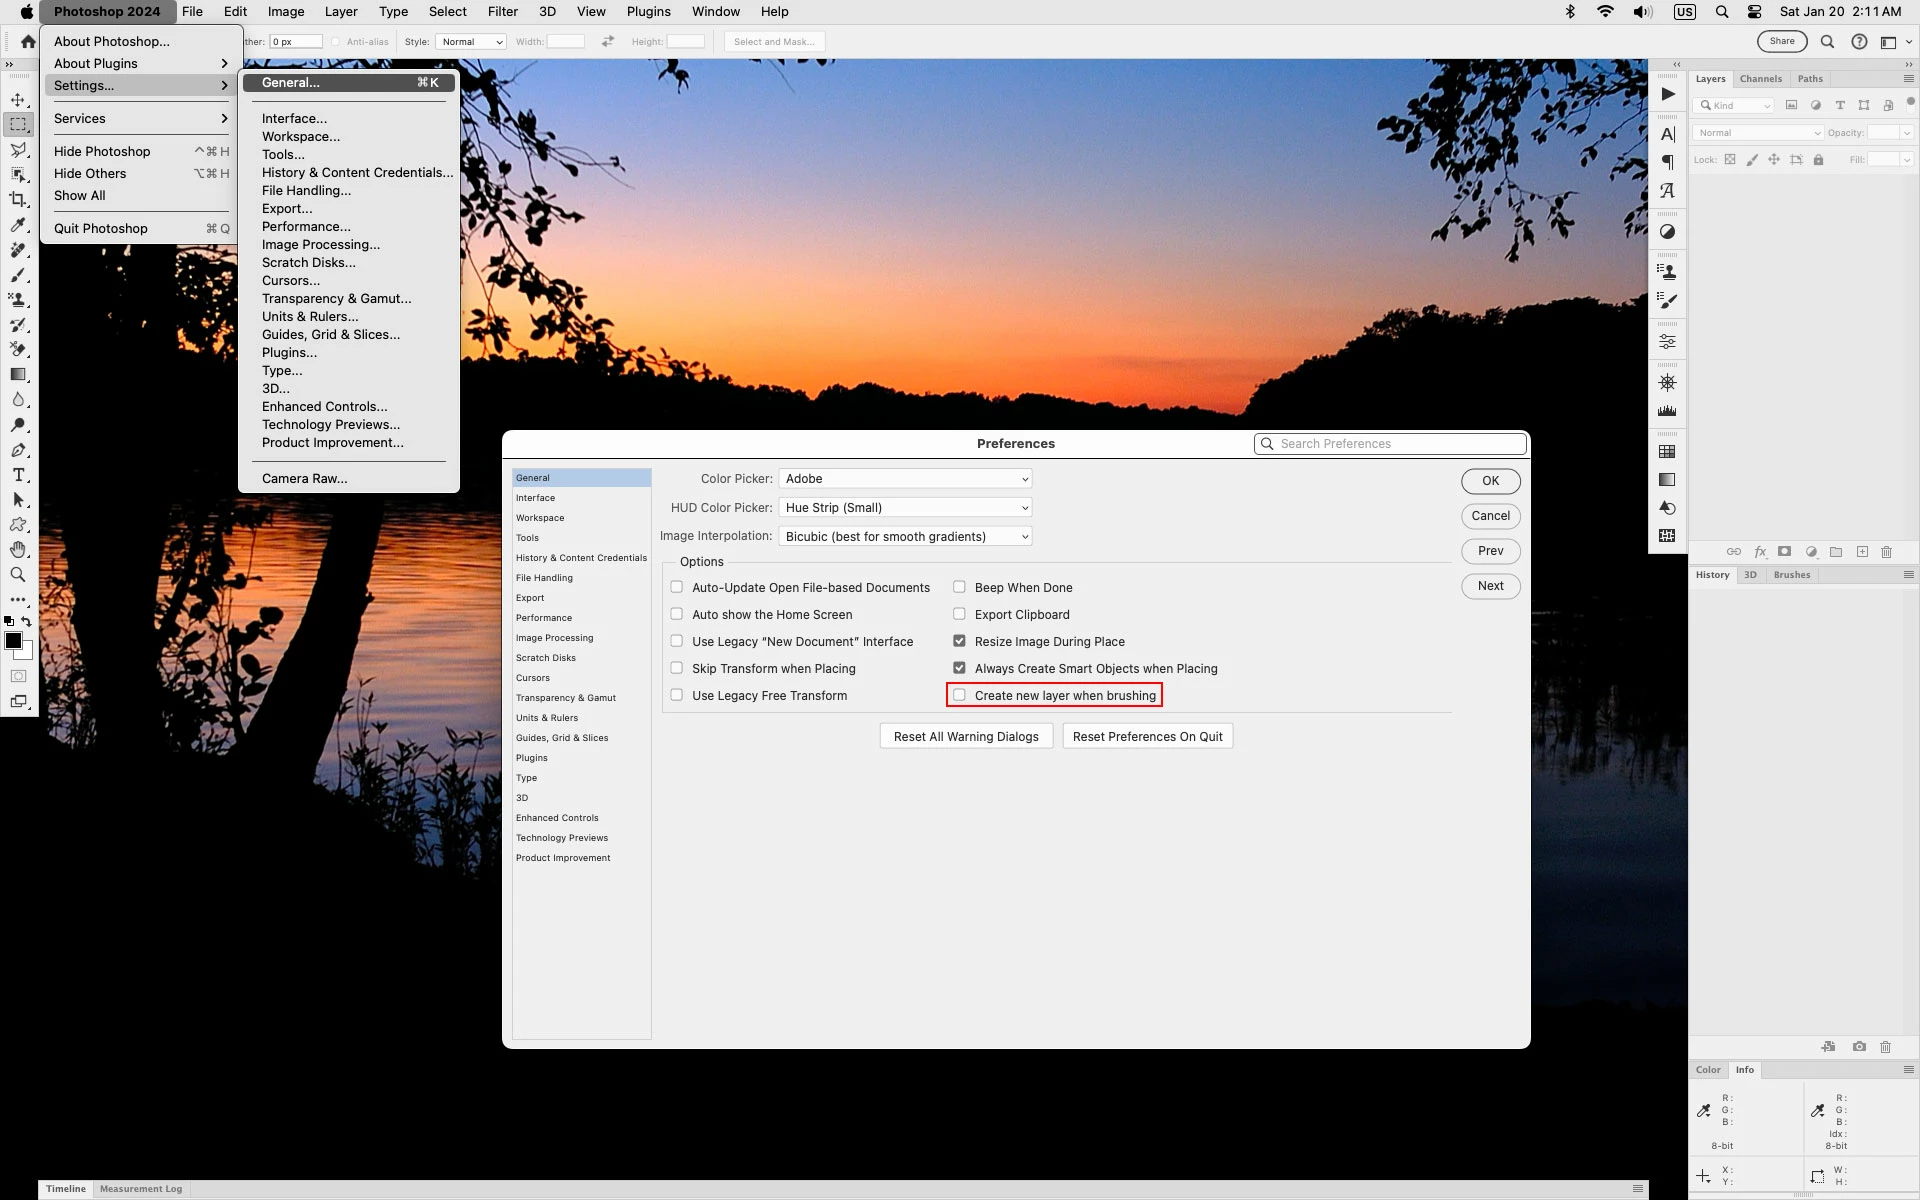The height and width of the screenshot is (1200, 1920).
Task: Select the Crop tool
Action: pos(18,199)
